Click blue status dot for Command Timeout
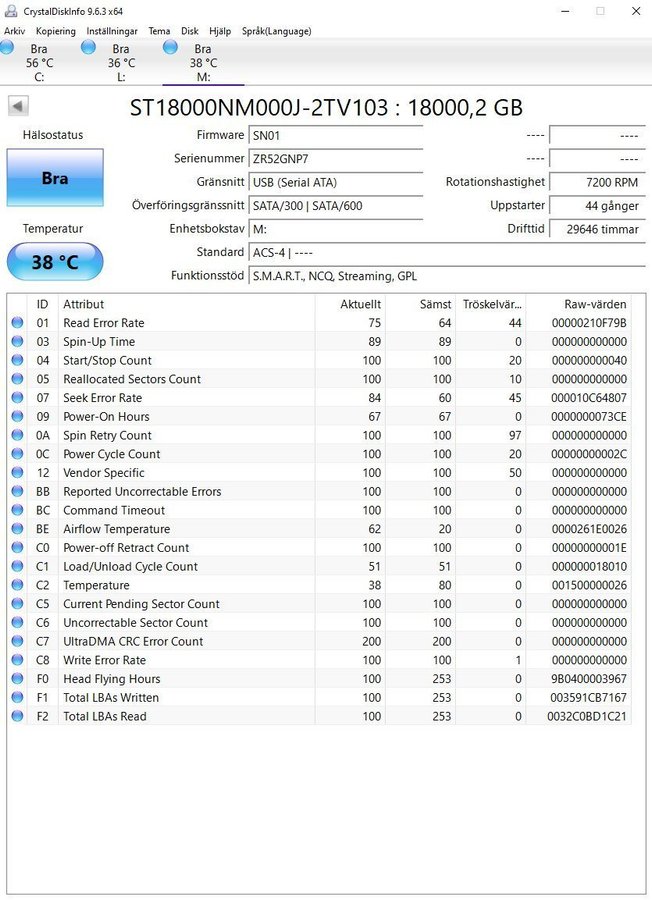This screenshot has width=652, height=900. click(17, 510)
